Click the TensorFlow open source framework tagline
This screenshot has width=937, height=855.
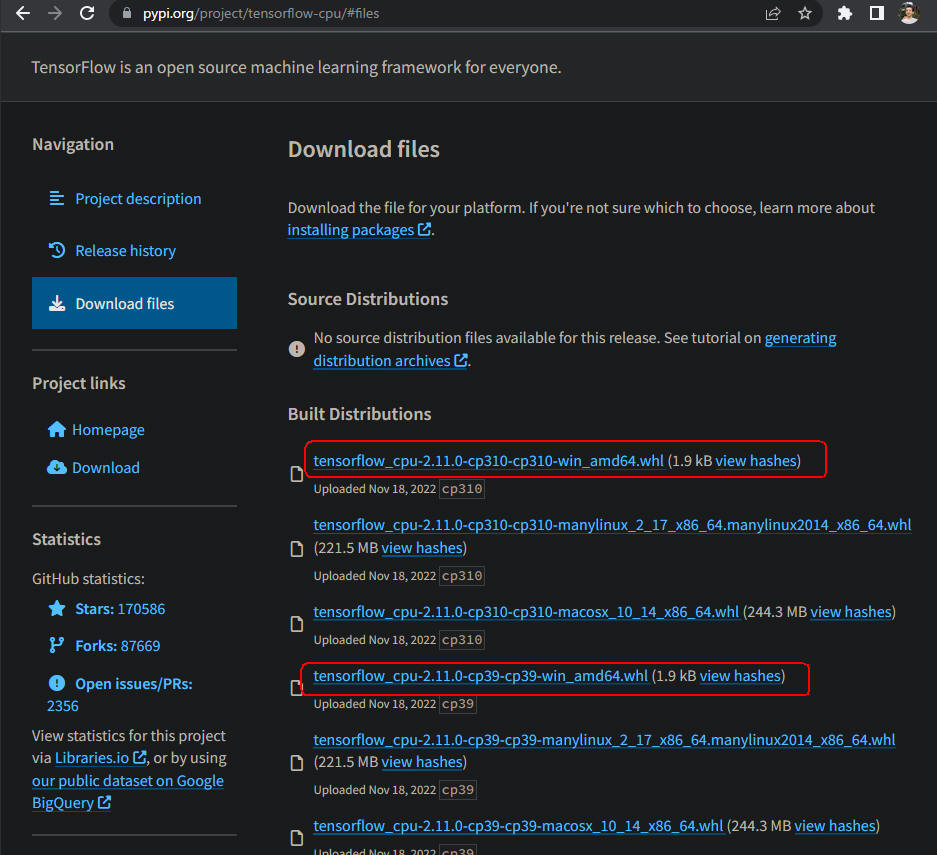[x=296, y=68]
